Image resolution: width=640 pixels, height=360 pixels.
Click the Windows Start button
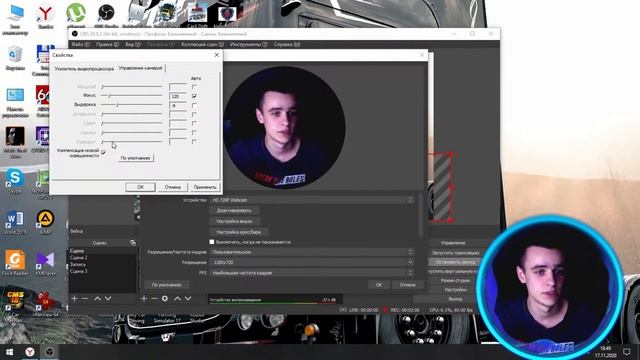tap(9, 352)
